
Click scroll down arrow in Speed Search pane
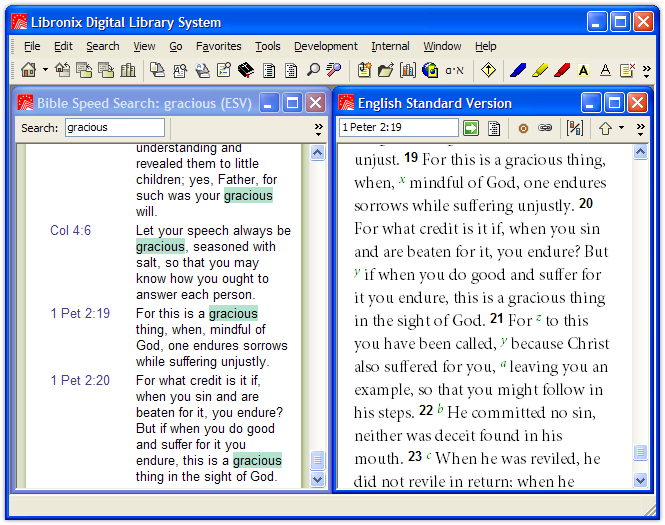(318, 480)
